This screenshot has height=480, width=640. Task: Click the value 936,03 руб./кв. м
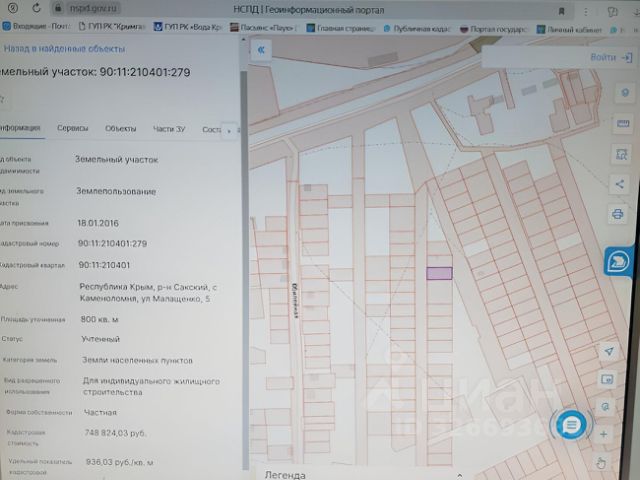pyautogui.click(x=120, y=462)
